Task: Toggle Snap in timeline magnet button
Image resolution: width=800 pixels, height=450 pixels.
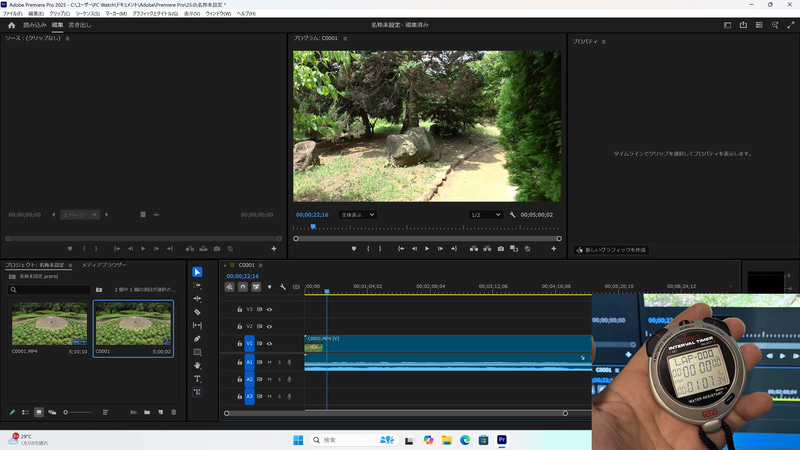Action: coord(243,287)
